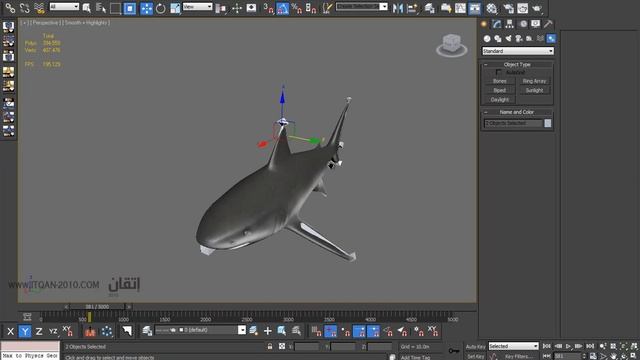Click the Use Pivot Point Center icon
The image size is (640, 360).
click(x=221, y=8)
